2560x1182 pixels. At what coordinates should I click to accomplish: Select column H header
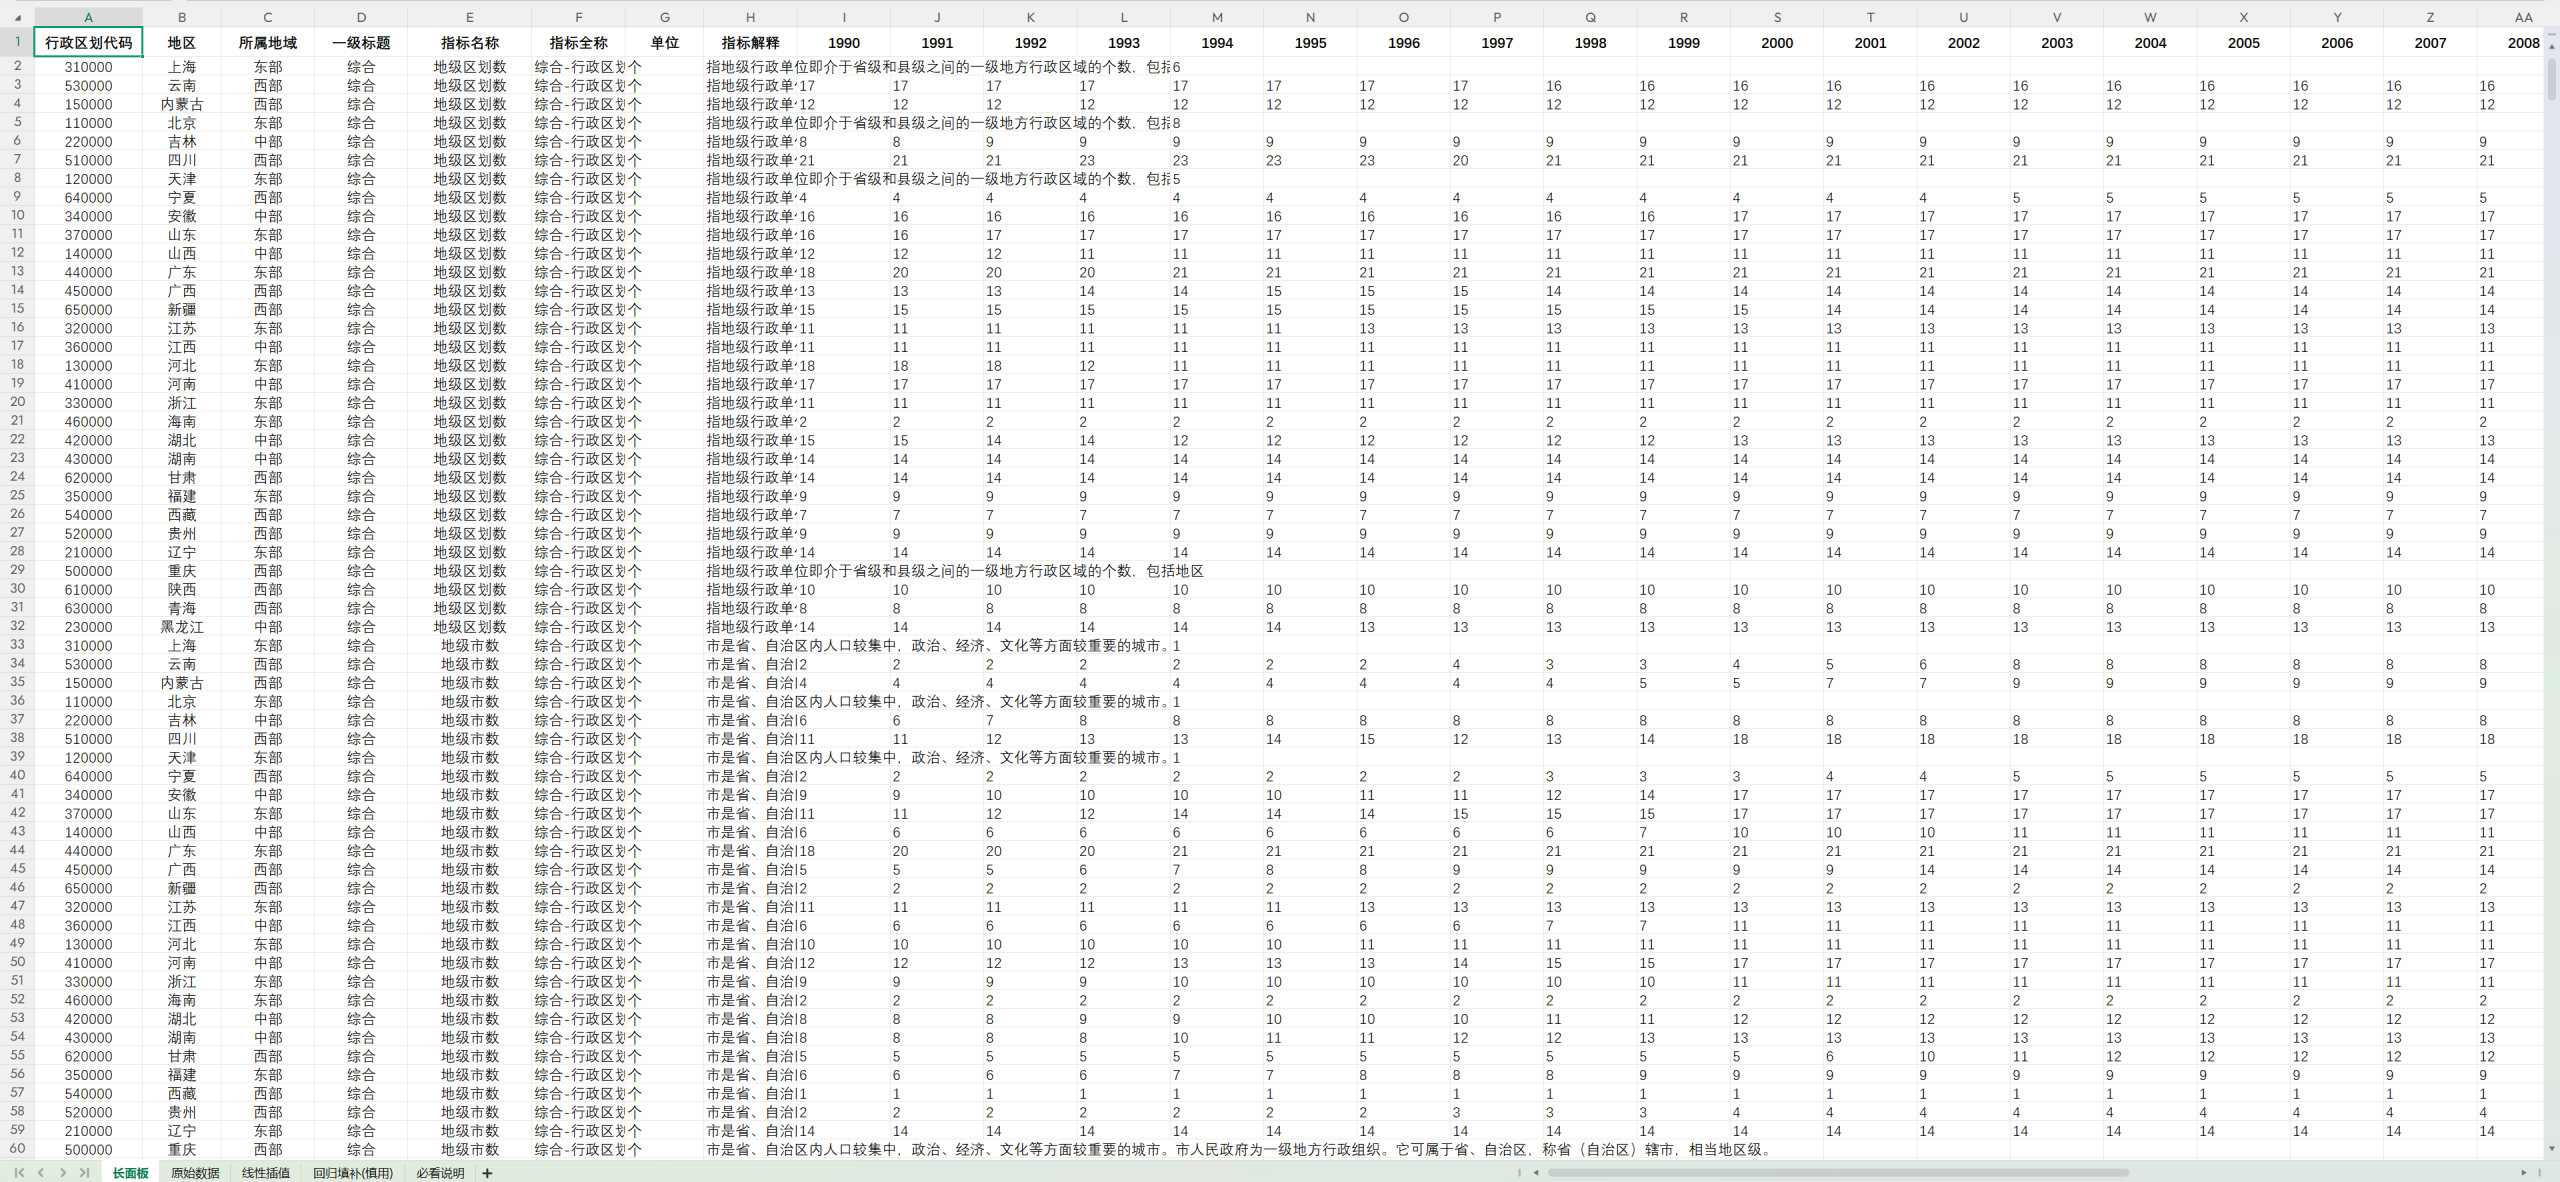point(750,17)
